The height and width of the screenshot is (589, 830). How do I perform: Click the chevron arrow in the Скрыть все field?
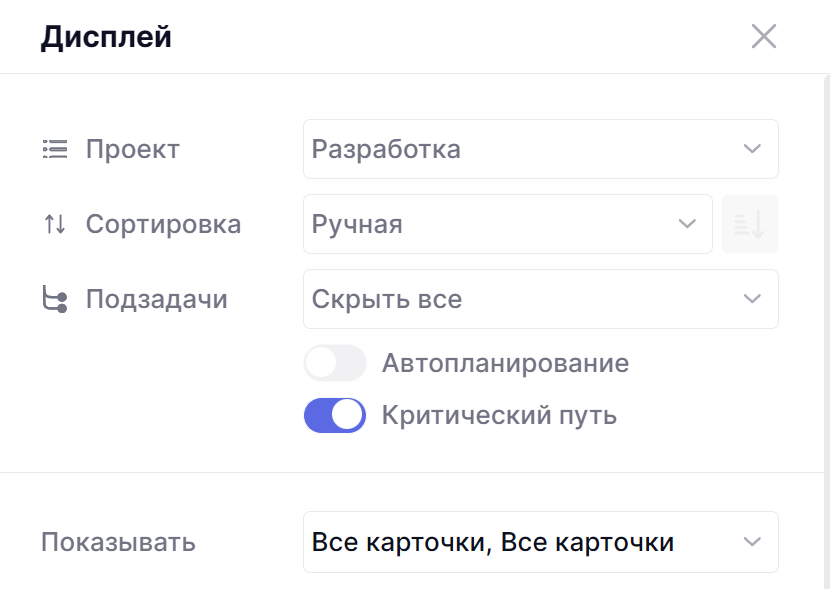tap(752, 299)
